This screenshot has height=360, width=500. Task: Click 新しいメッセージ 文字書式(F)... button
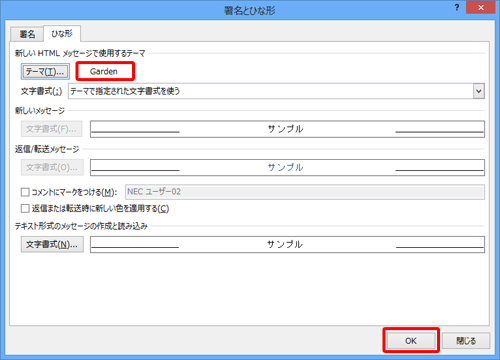52,129
